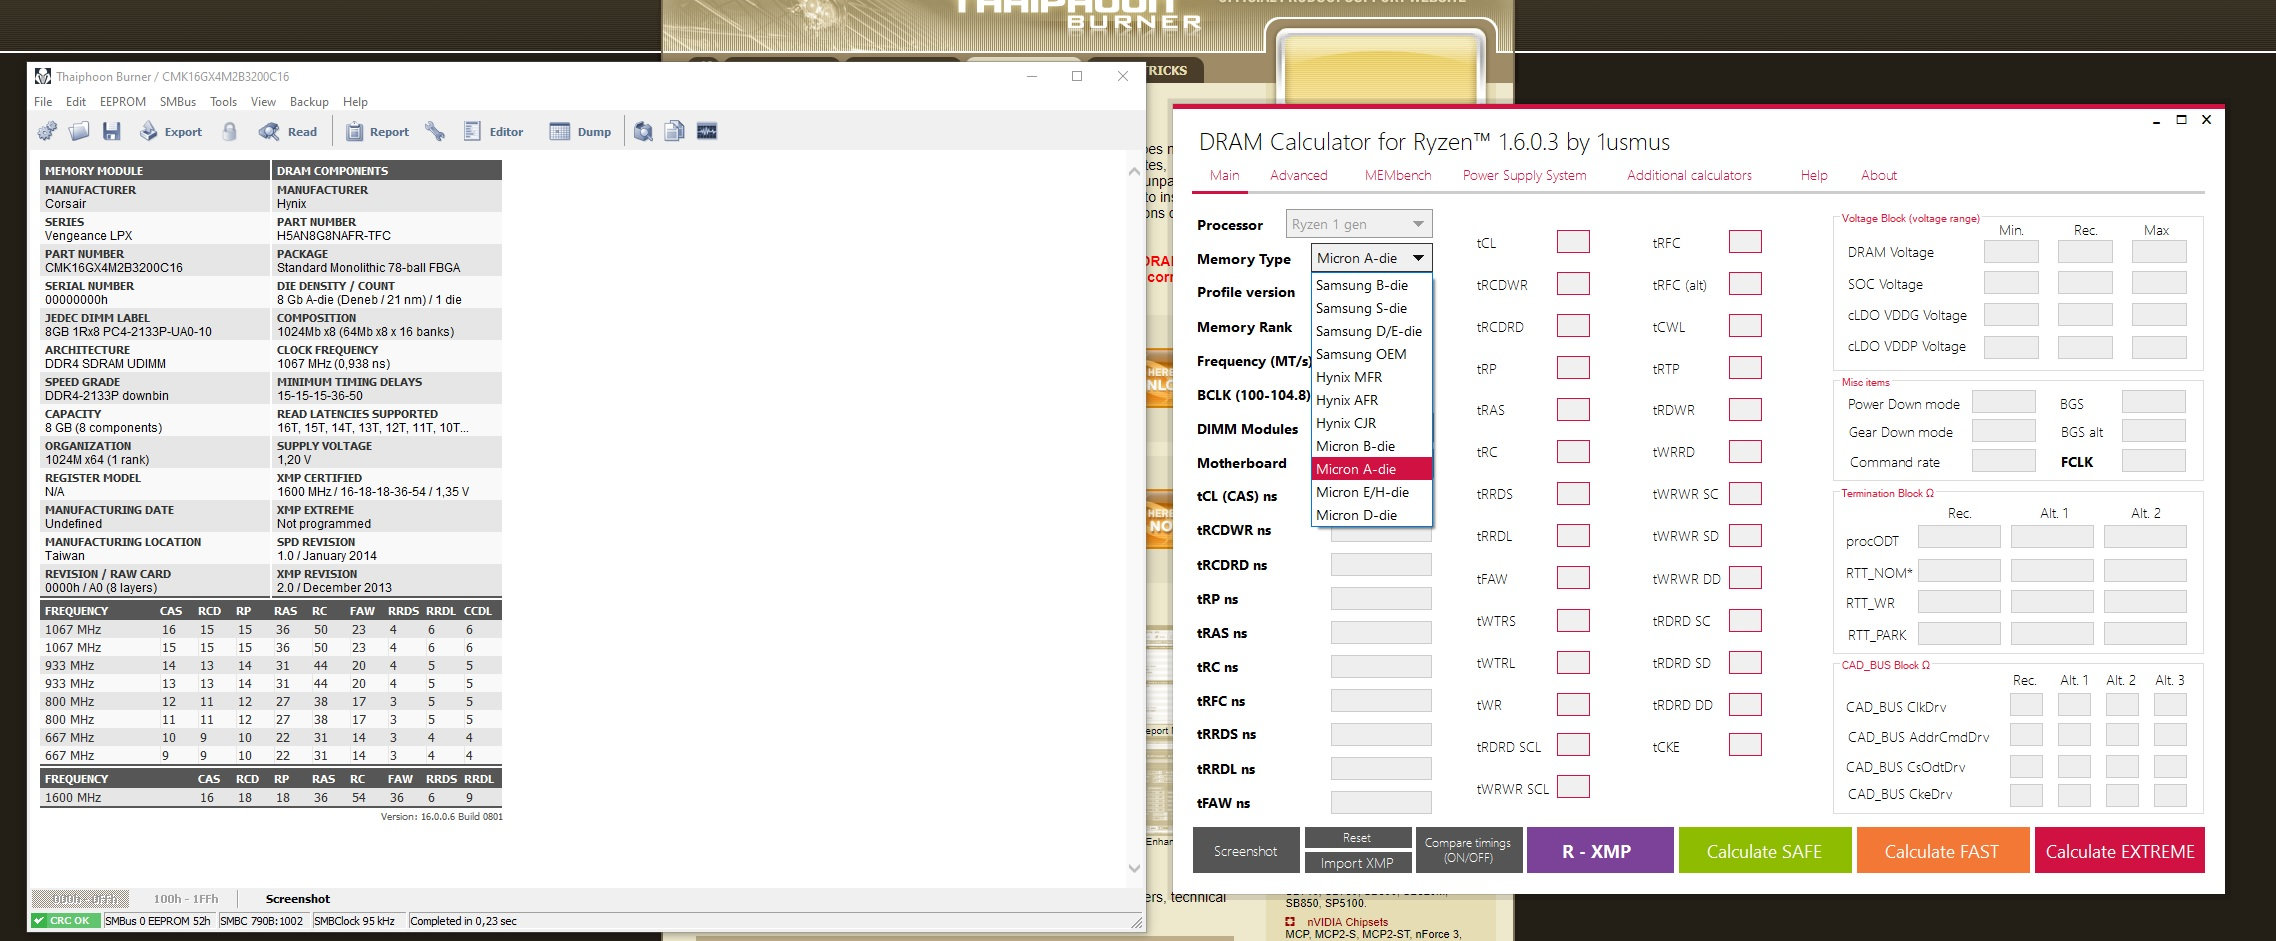2276x941 pixels.
Task: Select the 100h - 1FFh tab
Action: (x=186, y=899)
